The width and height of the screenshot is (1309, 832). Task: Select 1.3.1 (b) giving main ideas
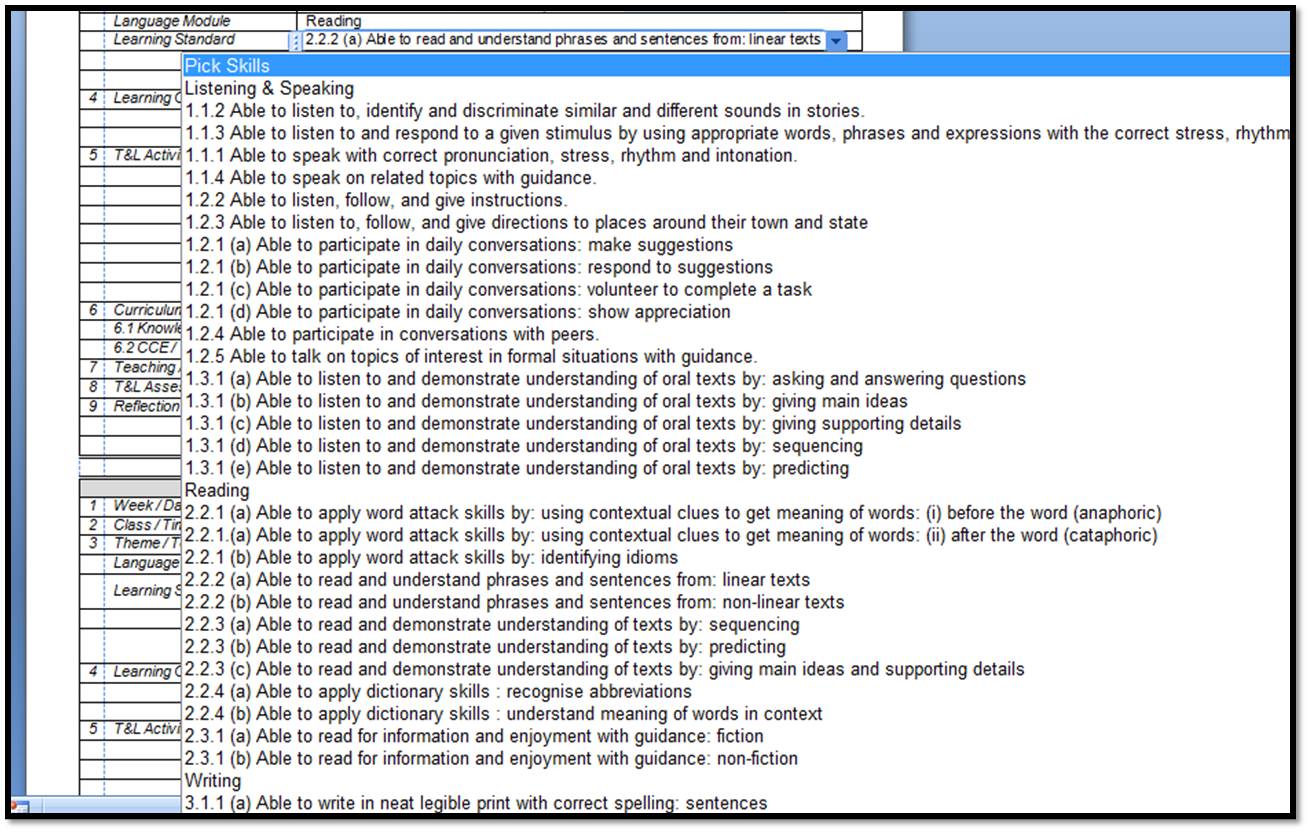546,401
